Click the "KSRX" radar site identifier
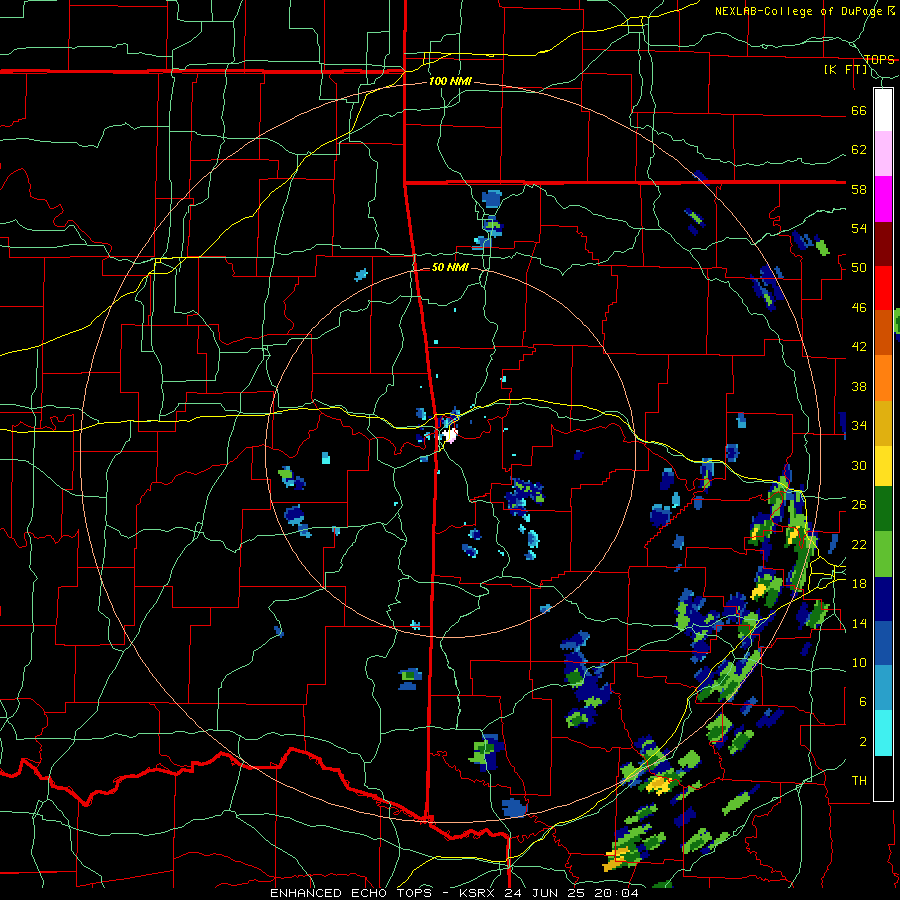Screen dimensions: 900x900 480,893
